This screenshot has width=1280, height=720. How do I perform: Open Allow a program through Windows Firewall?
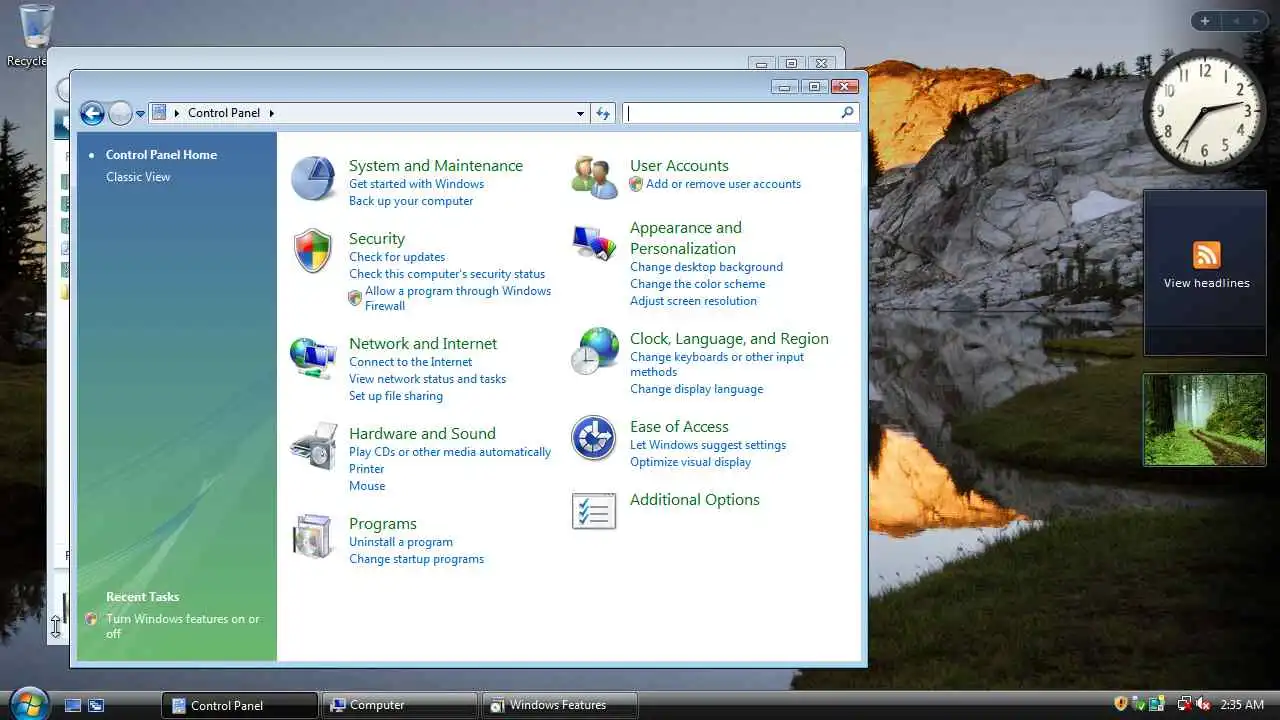(458, 298)
